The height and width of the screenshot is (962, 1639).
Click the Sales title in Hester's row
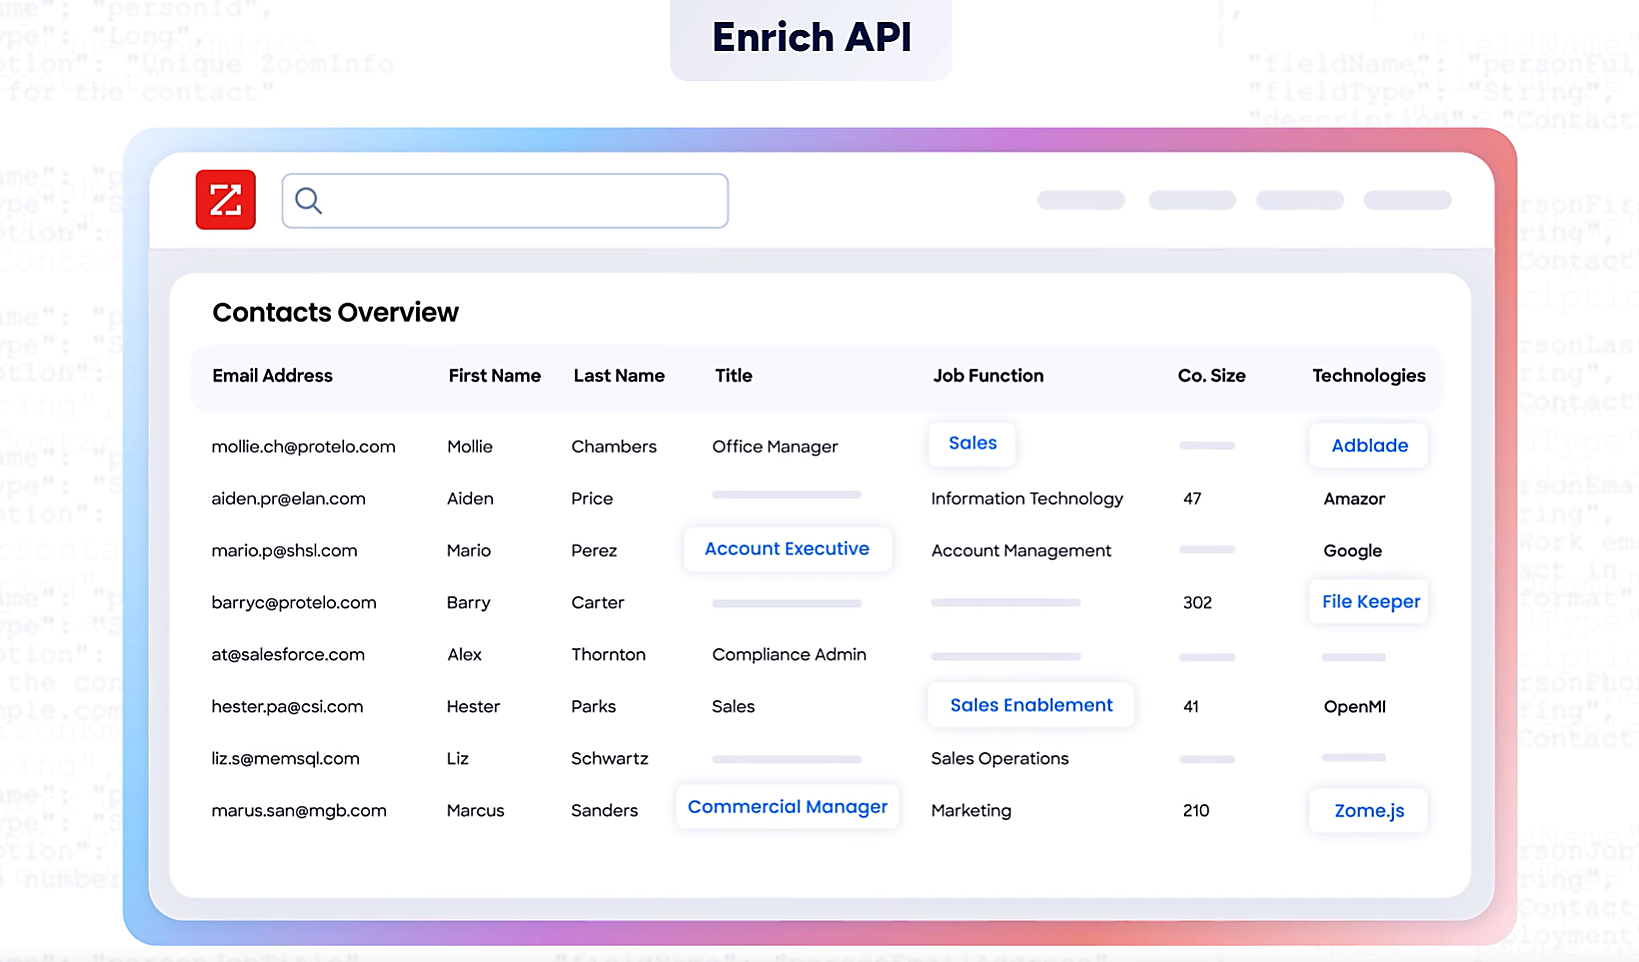click(733, 707)
